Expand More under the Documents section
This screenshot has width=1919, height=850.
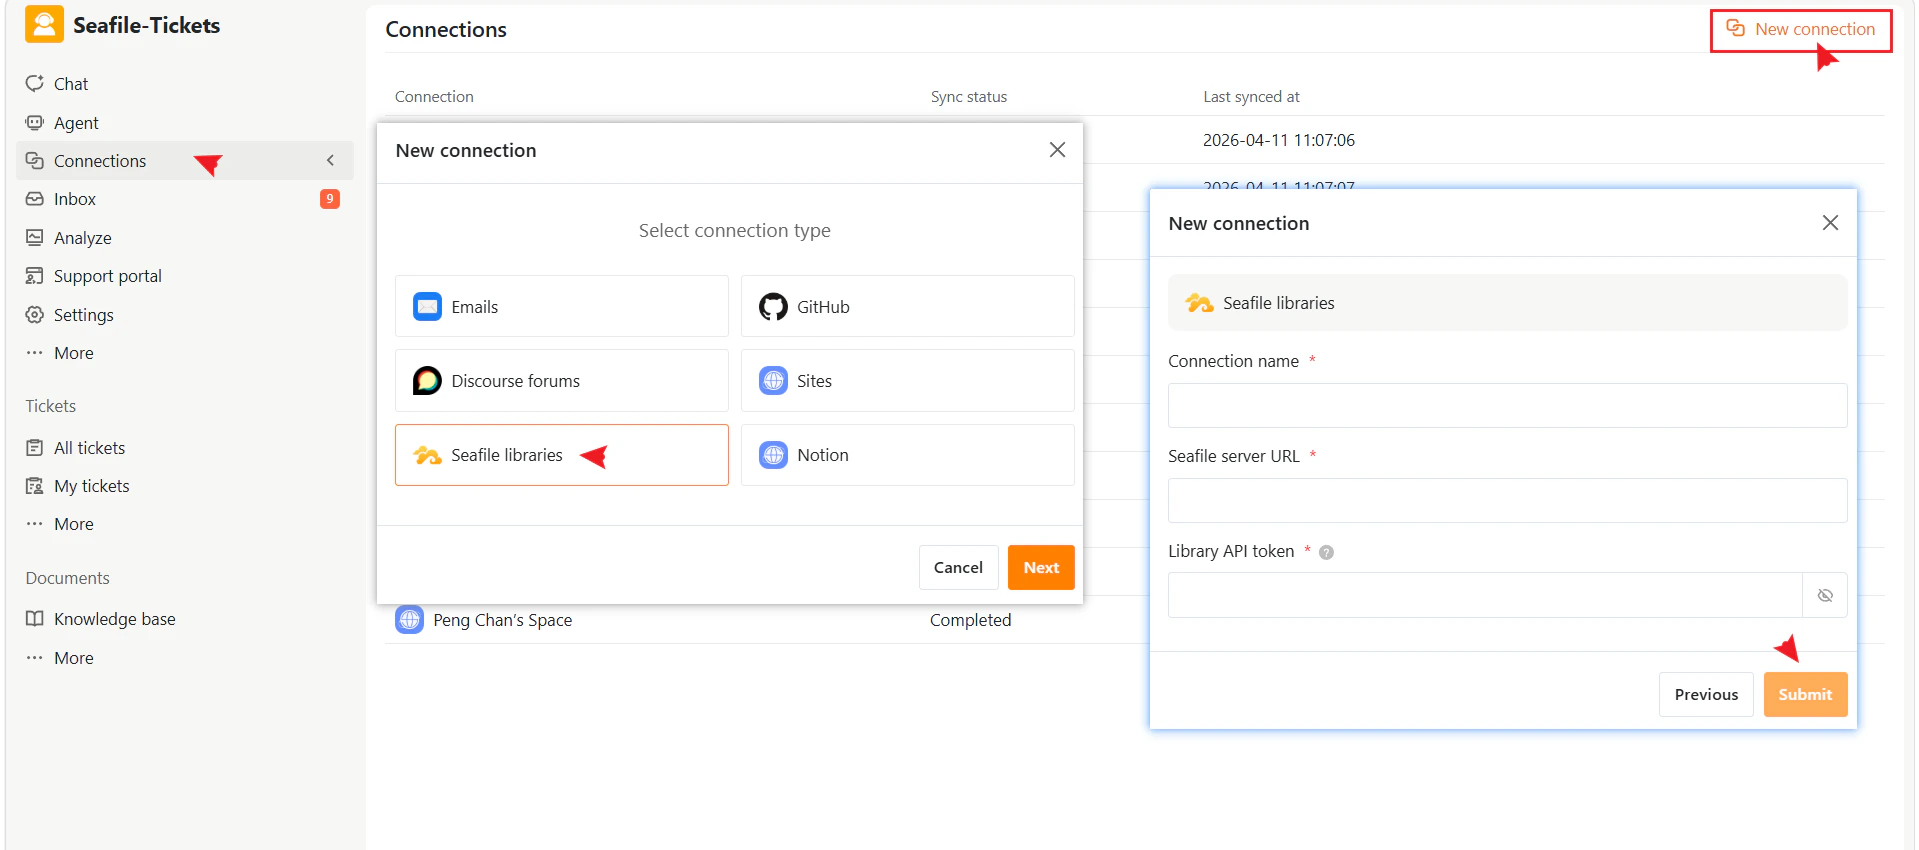coord(74,658)
